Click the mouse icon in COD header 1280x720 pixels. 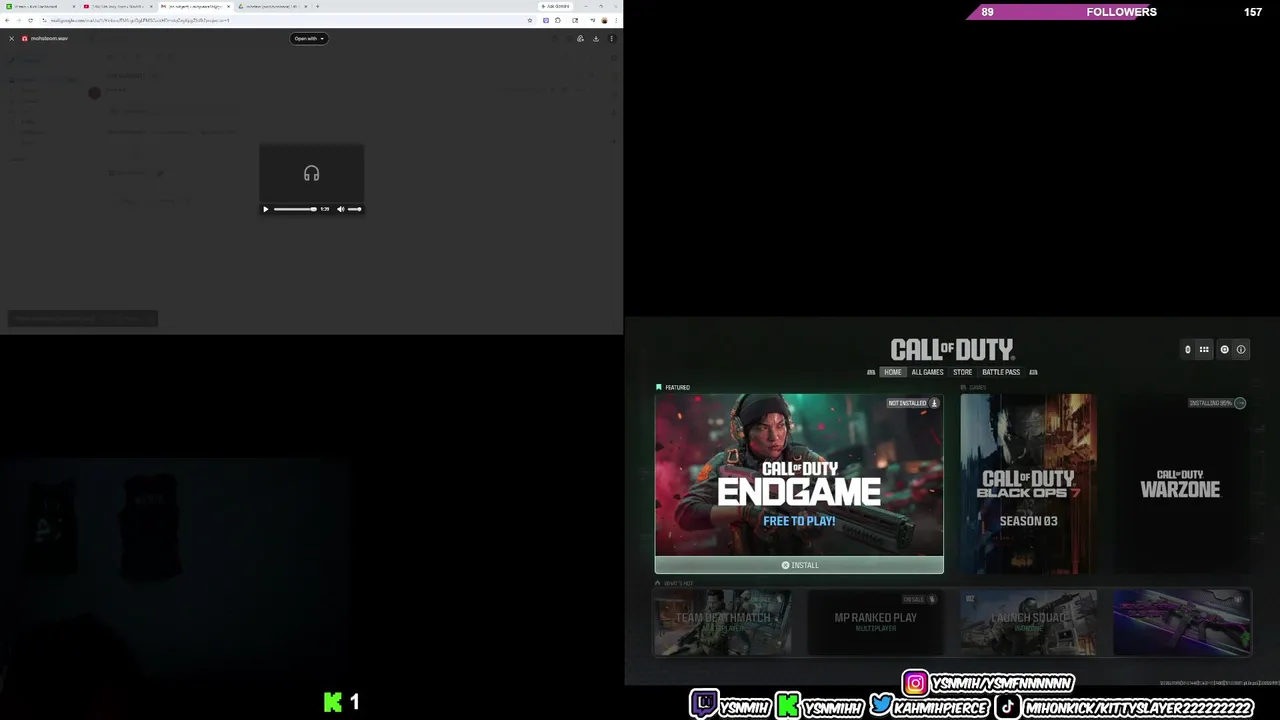pos(1188,349)
